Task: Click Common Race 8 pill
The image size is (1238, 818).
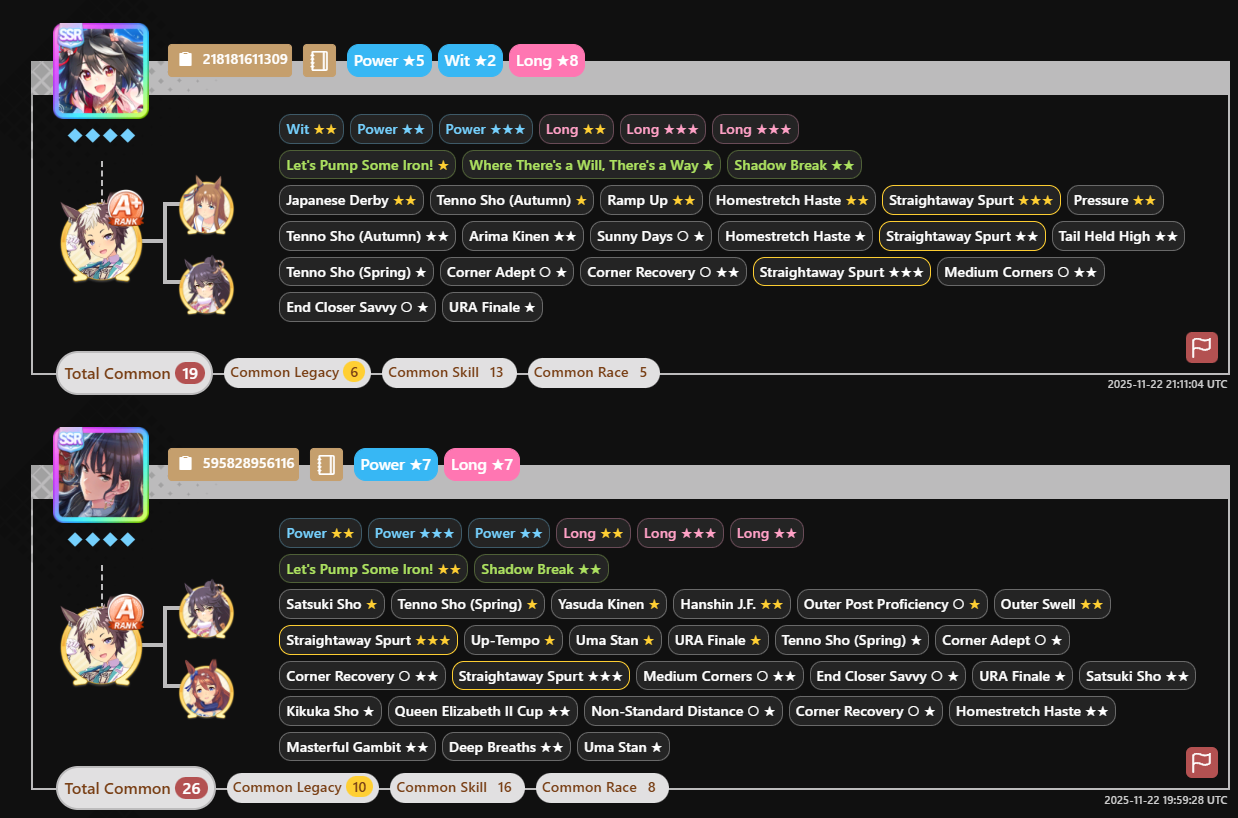Action: [602, 787]
